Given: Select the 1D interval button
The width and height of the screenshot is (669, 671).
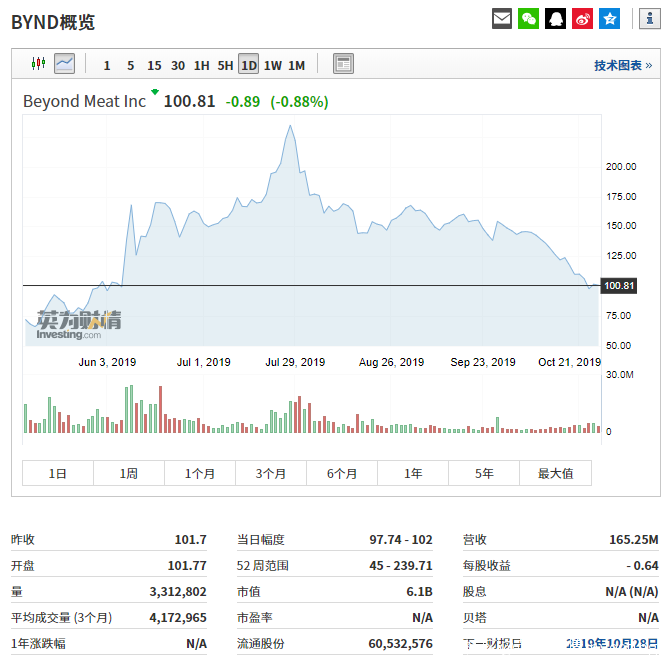Looking at the screenshot, I should click(x=249, y=64).
